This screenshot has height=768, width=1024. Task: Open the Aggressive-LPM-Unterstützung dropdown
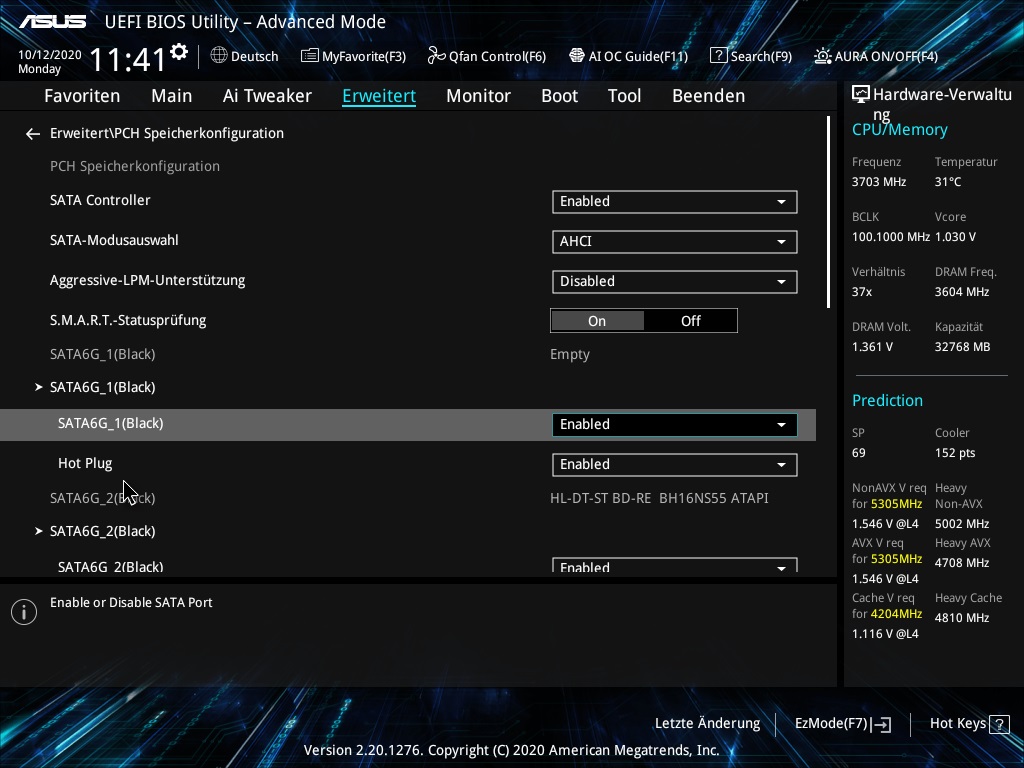[x=675, y=281]
